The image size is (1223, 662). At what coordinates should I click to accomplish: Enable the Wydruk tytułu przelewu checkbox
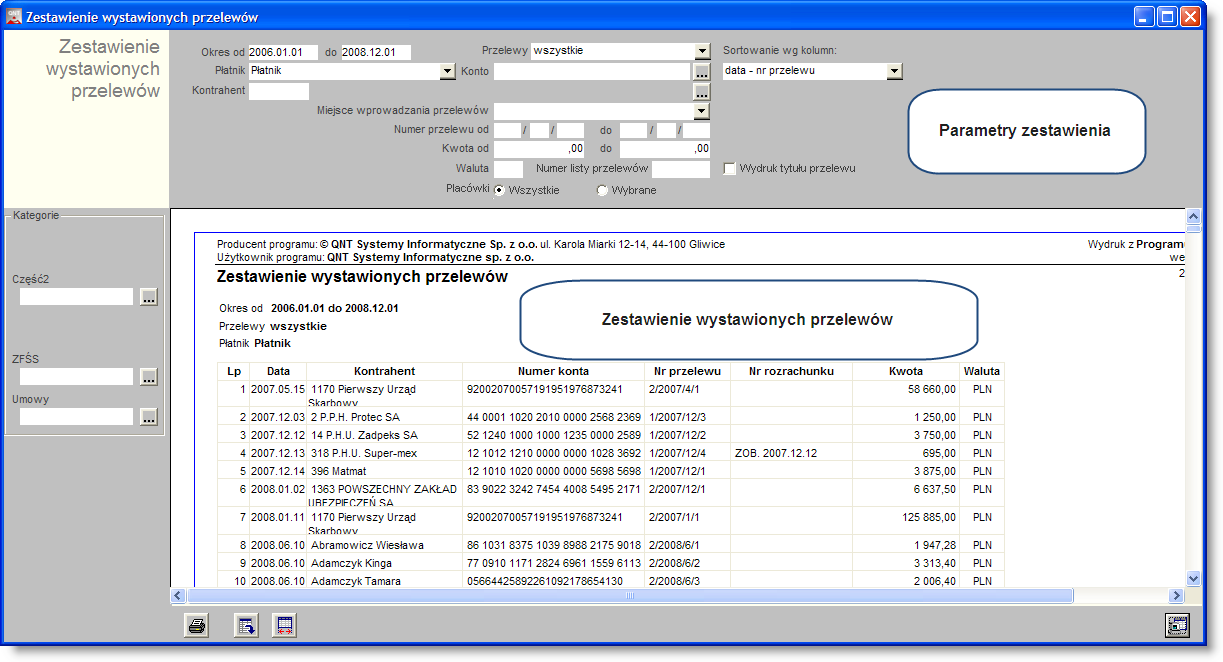(x=730, y=169)
